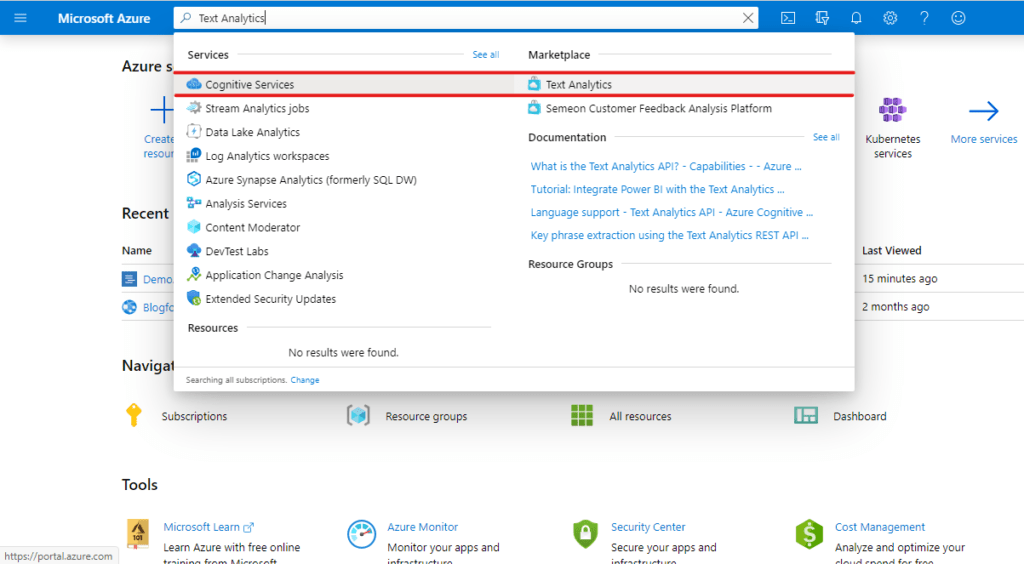Click See all next to Documentation
1024x564 pixels.
click(x=826, y=137)
